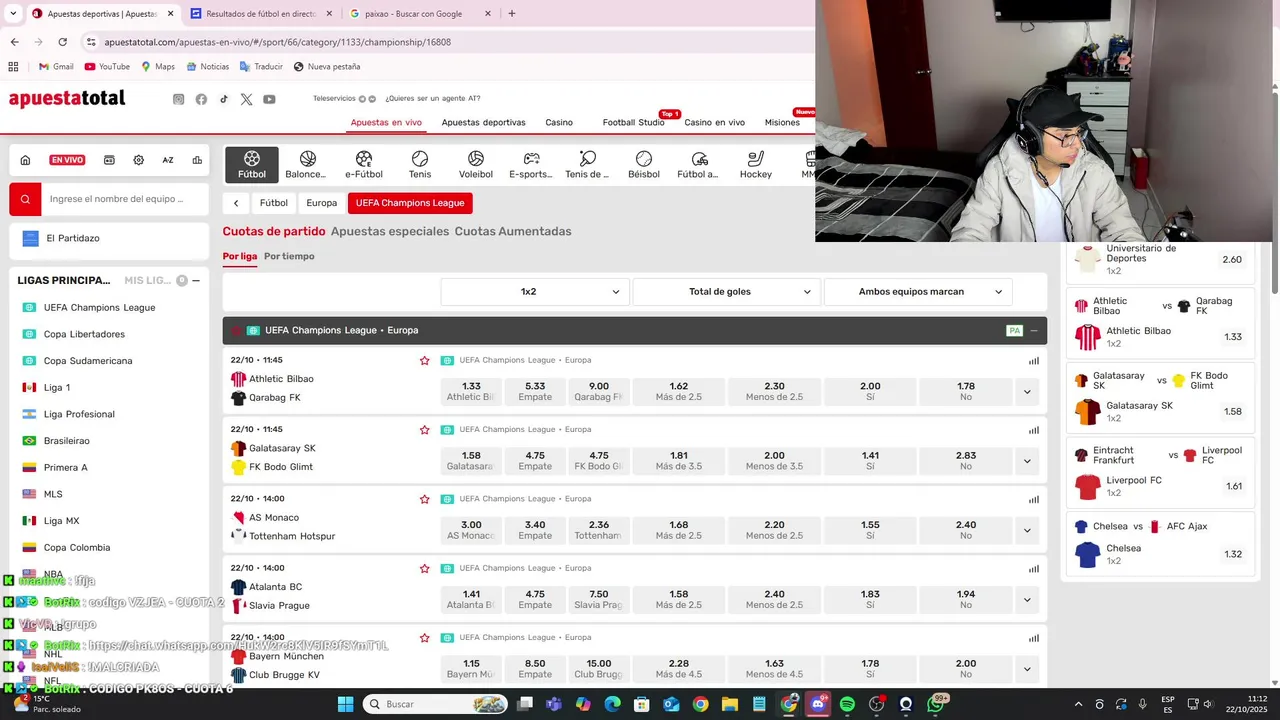Image resolution: width=1280 pixels, height=720 pixels.
Task: Open Discord from the Windows taskbar
Action: [x=818, y=704]
